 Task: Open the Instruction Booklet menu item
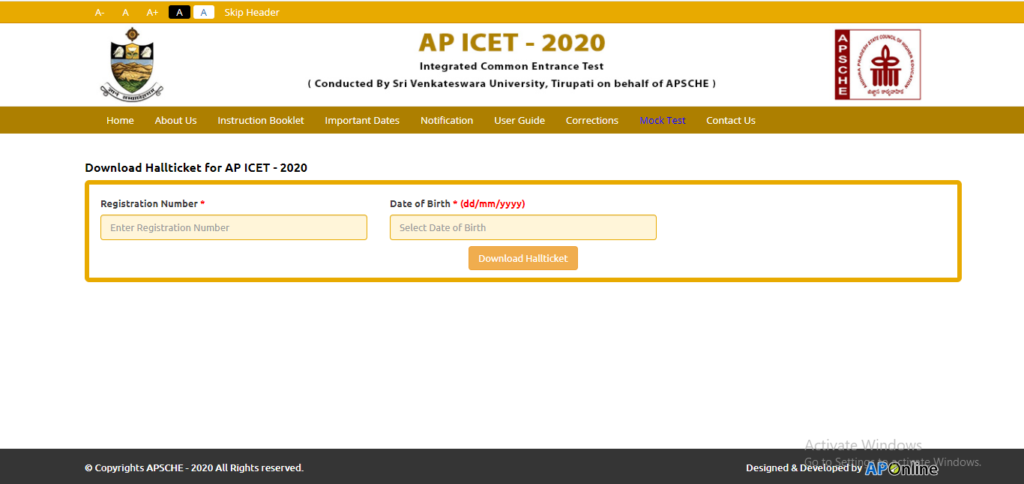(261, 120)
